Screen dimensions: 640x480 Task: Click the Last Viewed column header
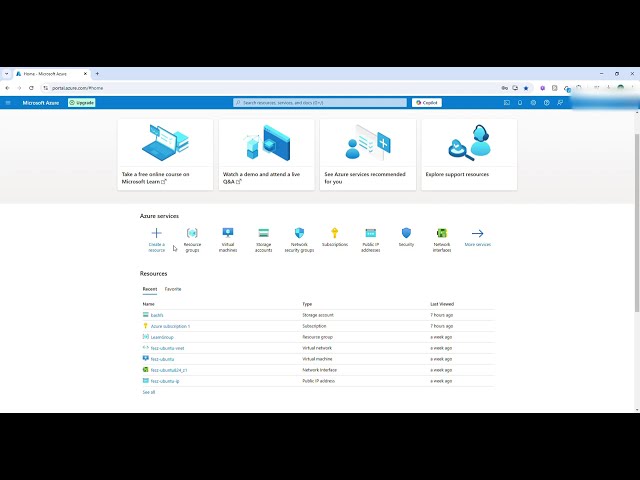[442, 304]
